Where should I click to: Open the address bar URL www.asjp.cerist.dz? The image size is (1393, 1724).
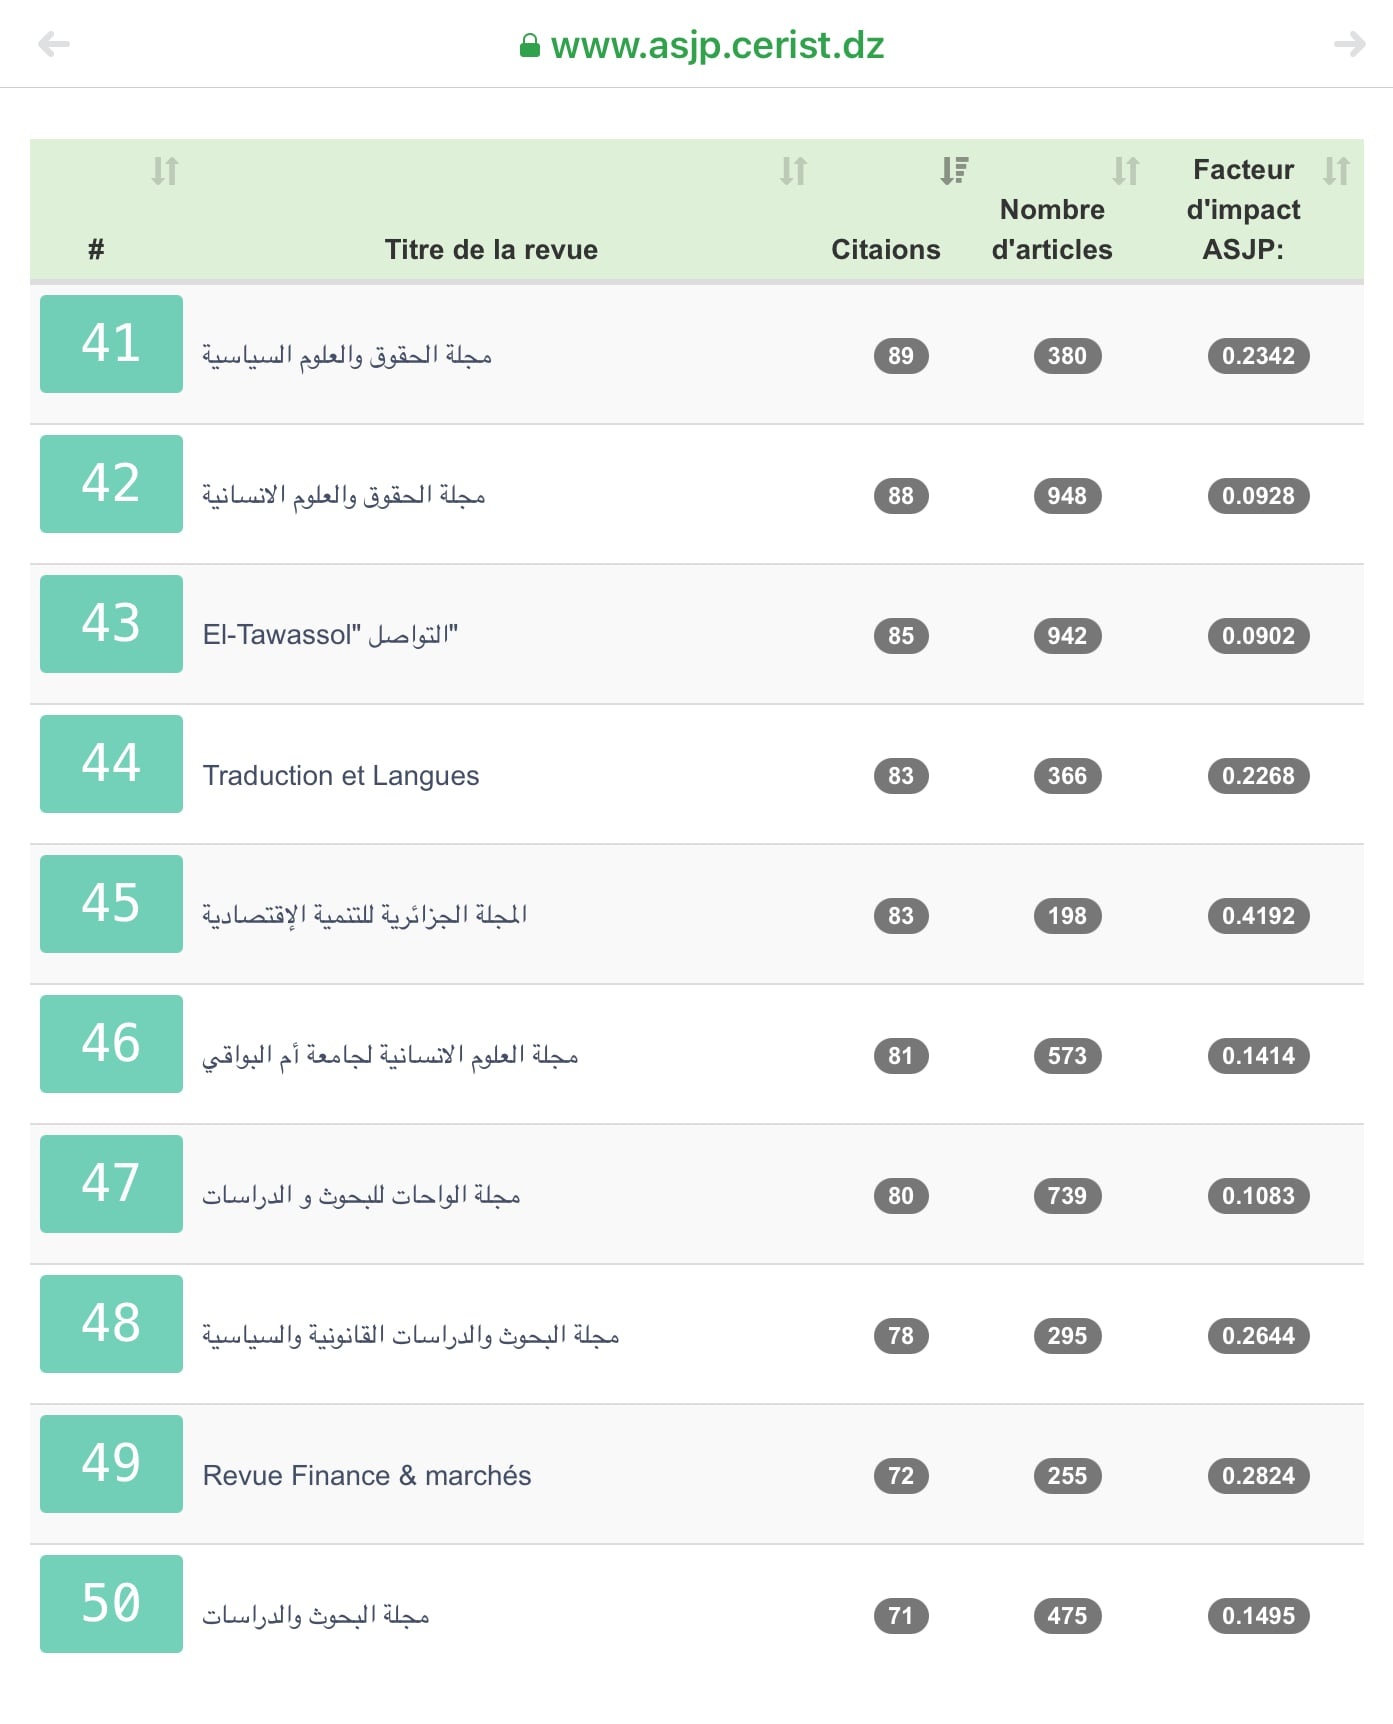click(717, 46)
